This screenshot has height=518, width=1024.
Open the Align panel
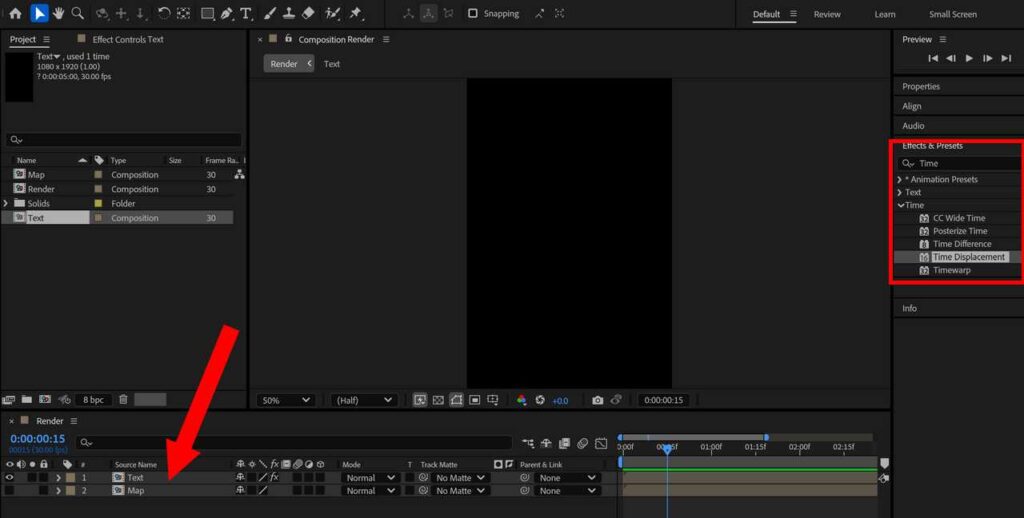click(x=912, y=106)
